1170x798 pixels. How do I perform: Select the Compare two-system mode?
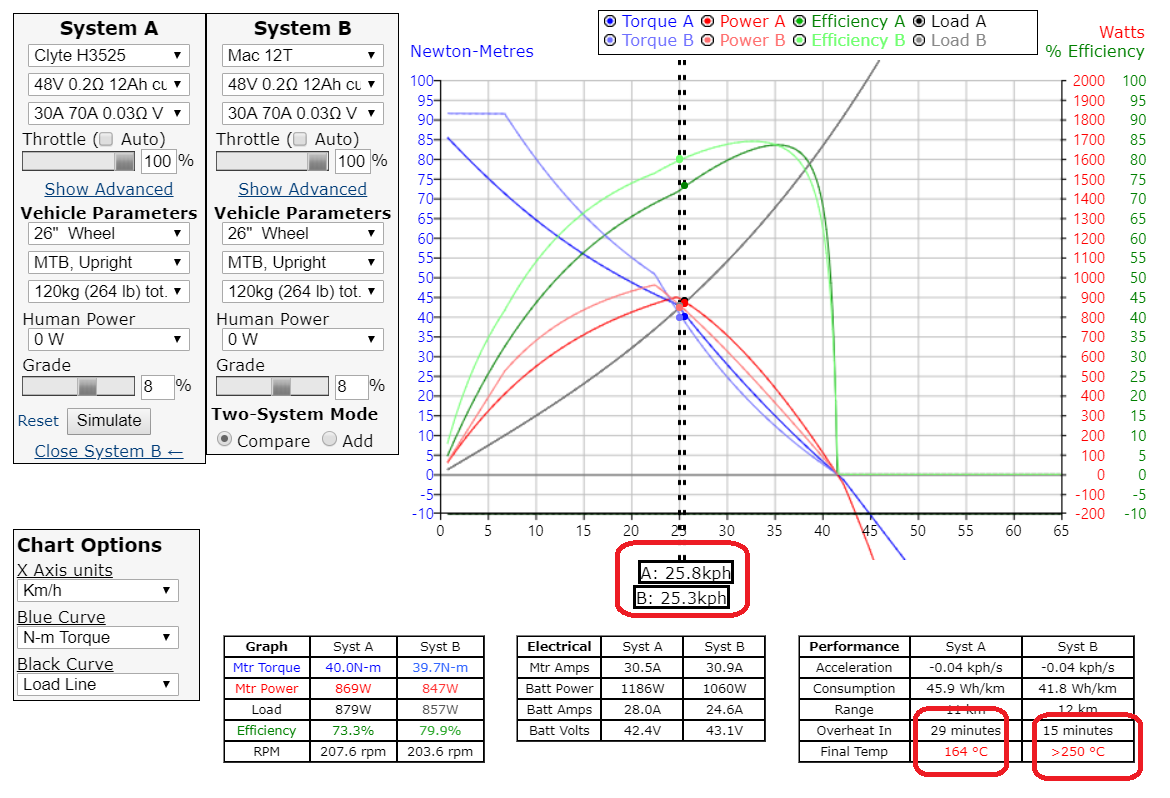pos(225,440)
